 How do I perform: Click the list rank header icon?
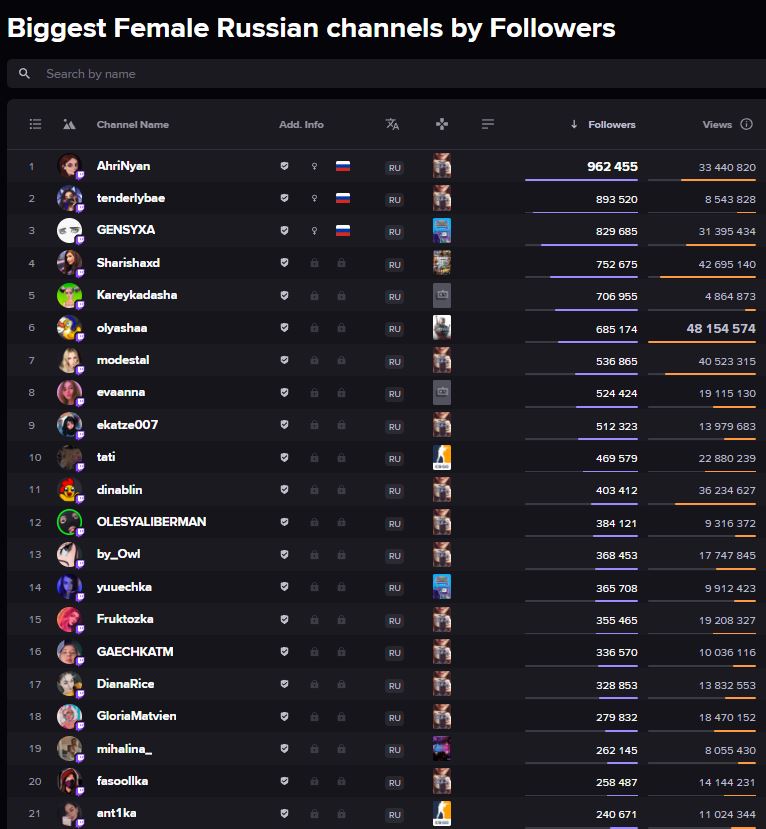tap(35, 124)
